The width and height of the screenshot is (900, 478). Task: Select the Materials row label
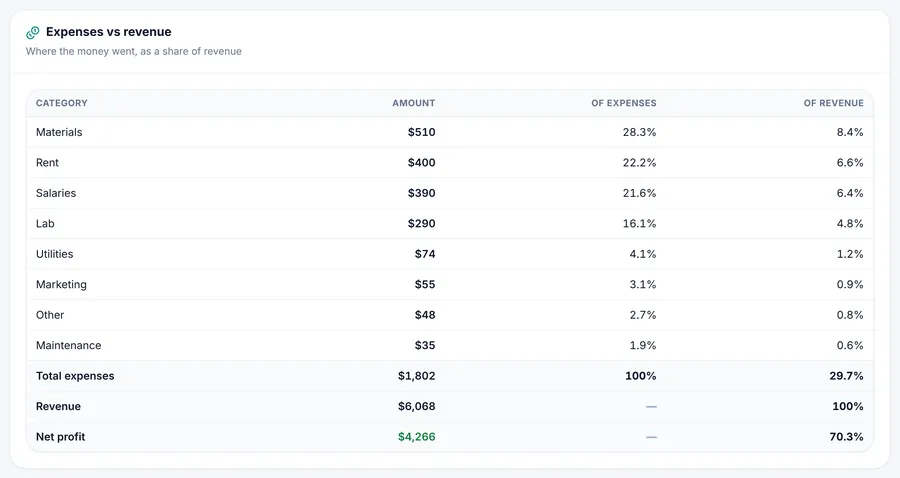pos(59,132)
